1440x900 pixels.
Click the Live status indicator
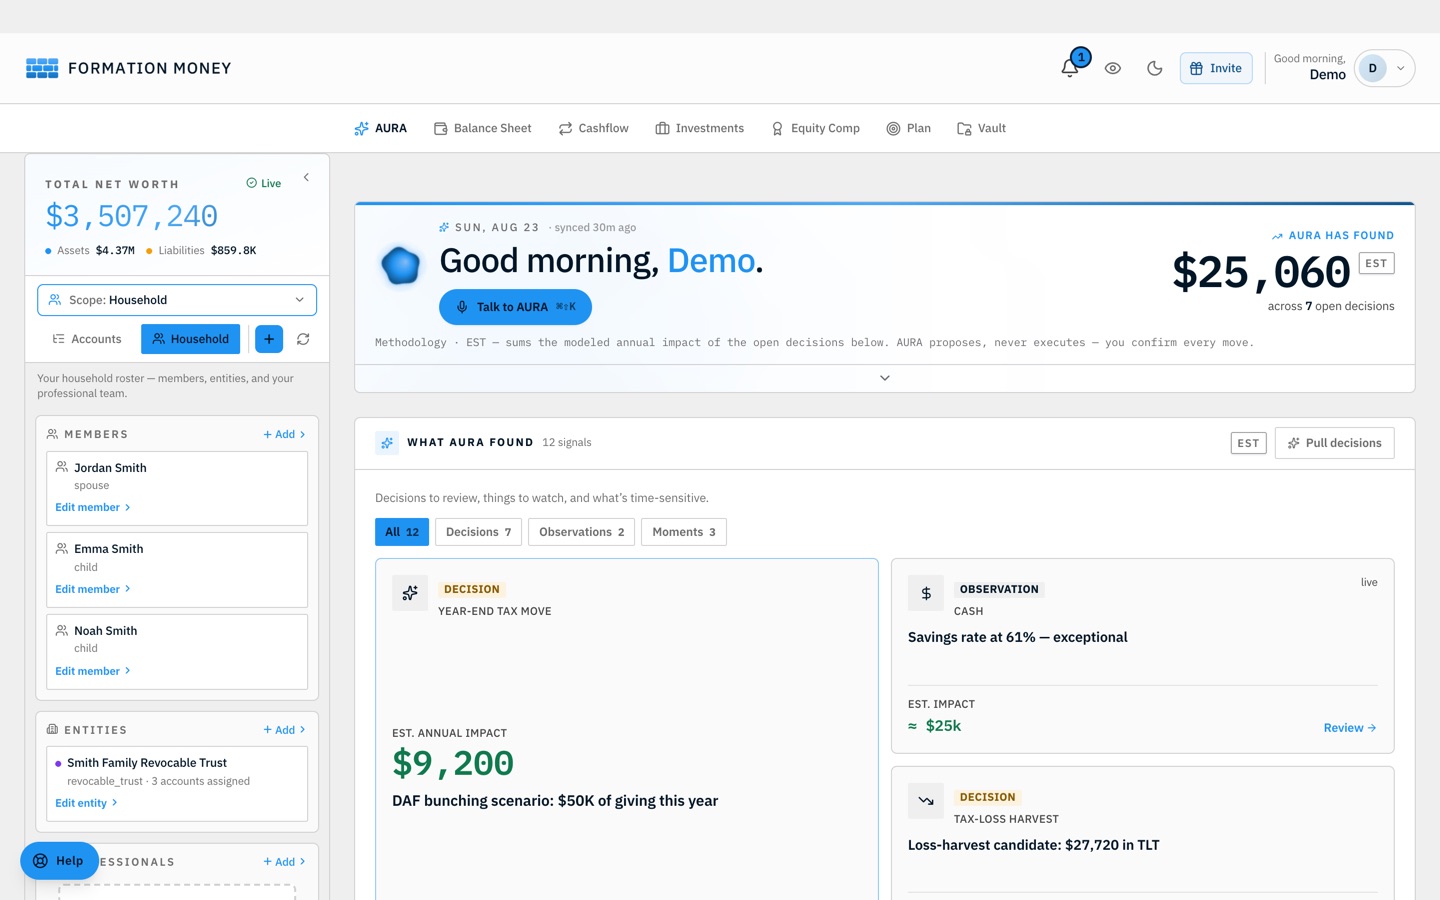[264, 183]
